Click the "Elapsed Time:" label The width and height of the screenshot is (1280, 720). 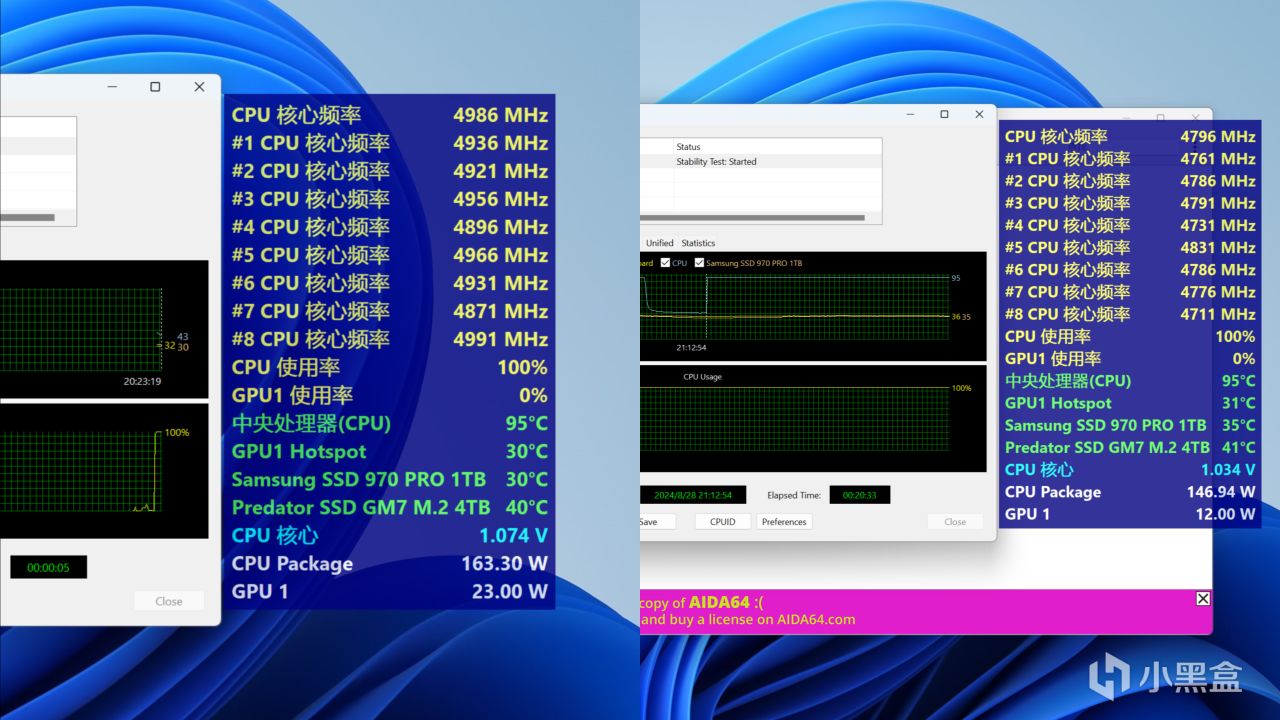pyautogui.click(x=795, y=495)
